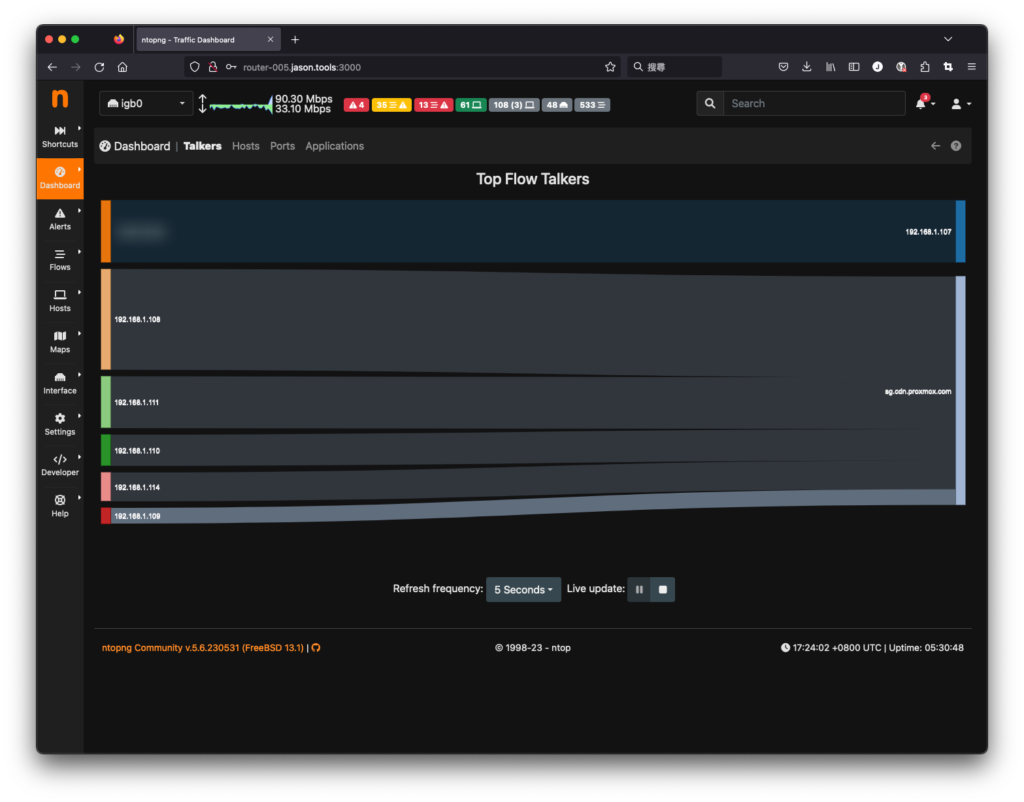The width and height of the screenshot is (1024, 802).
Task: Open the 5 Seconds refresh frequency dropdown
Action: (x=523, y=589)
